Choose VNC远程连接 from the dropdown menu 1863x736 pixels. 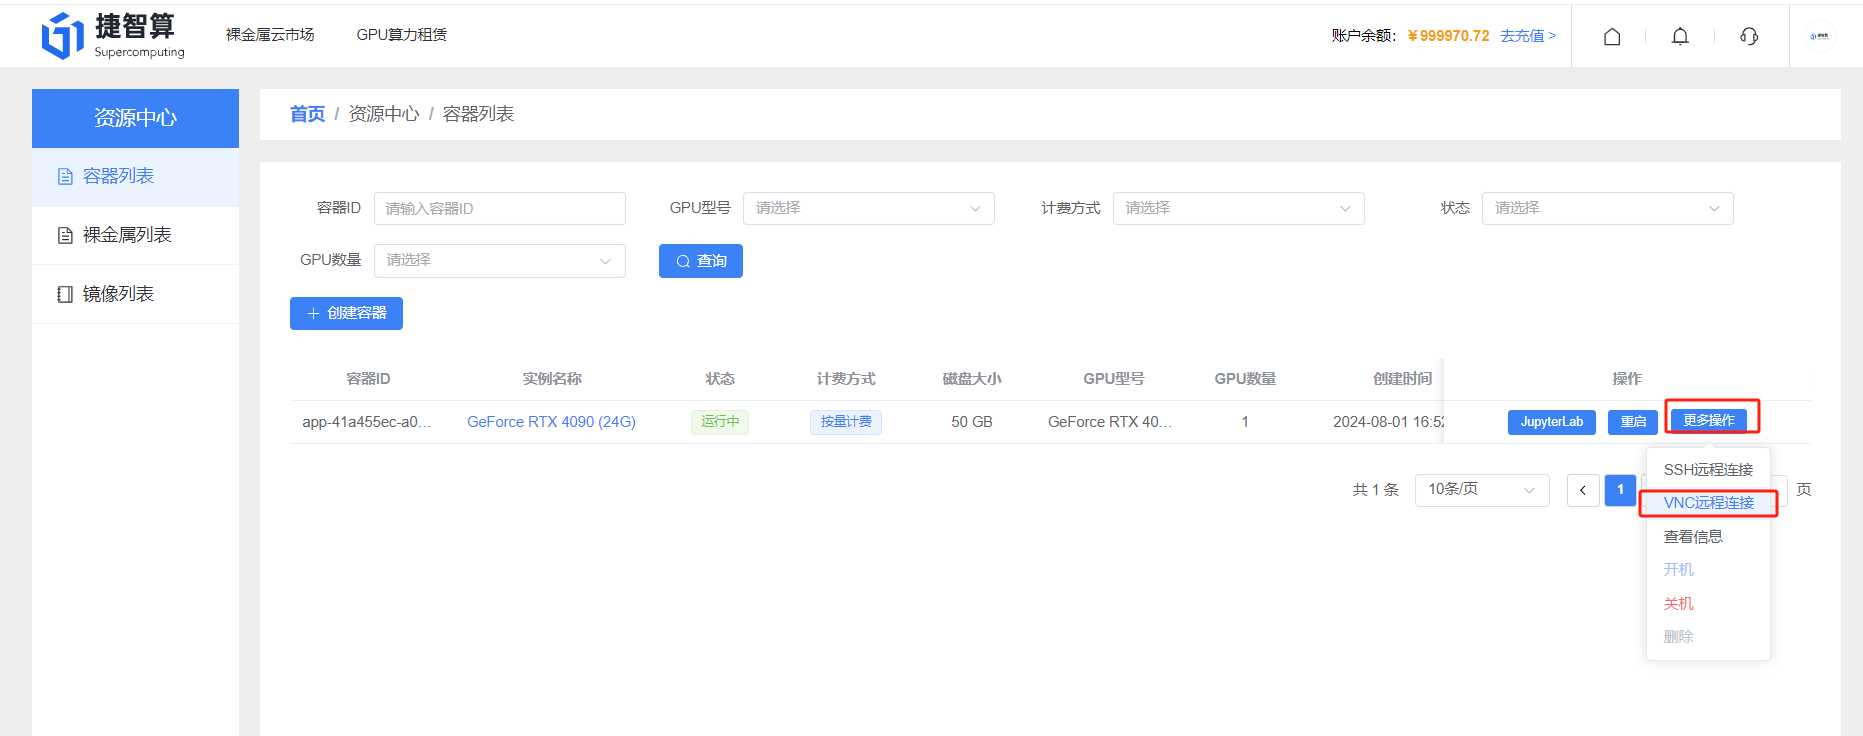1708,503
